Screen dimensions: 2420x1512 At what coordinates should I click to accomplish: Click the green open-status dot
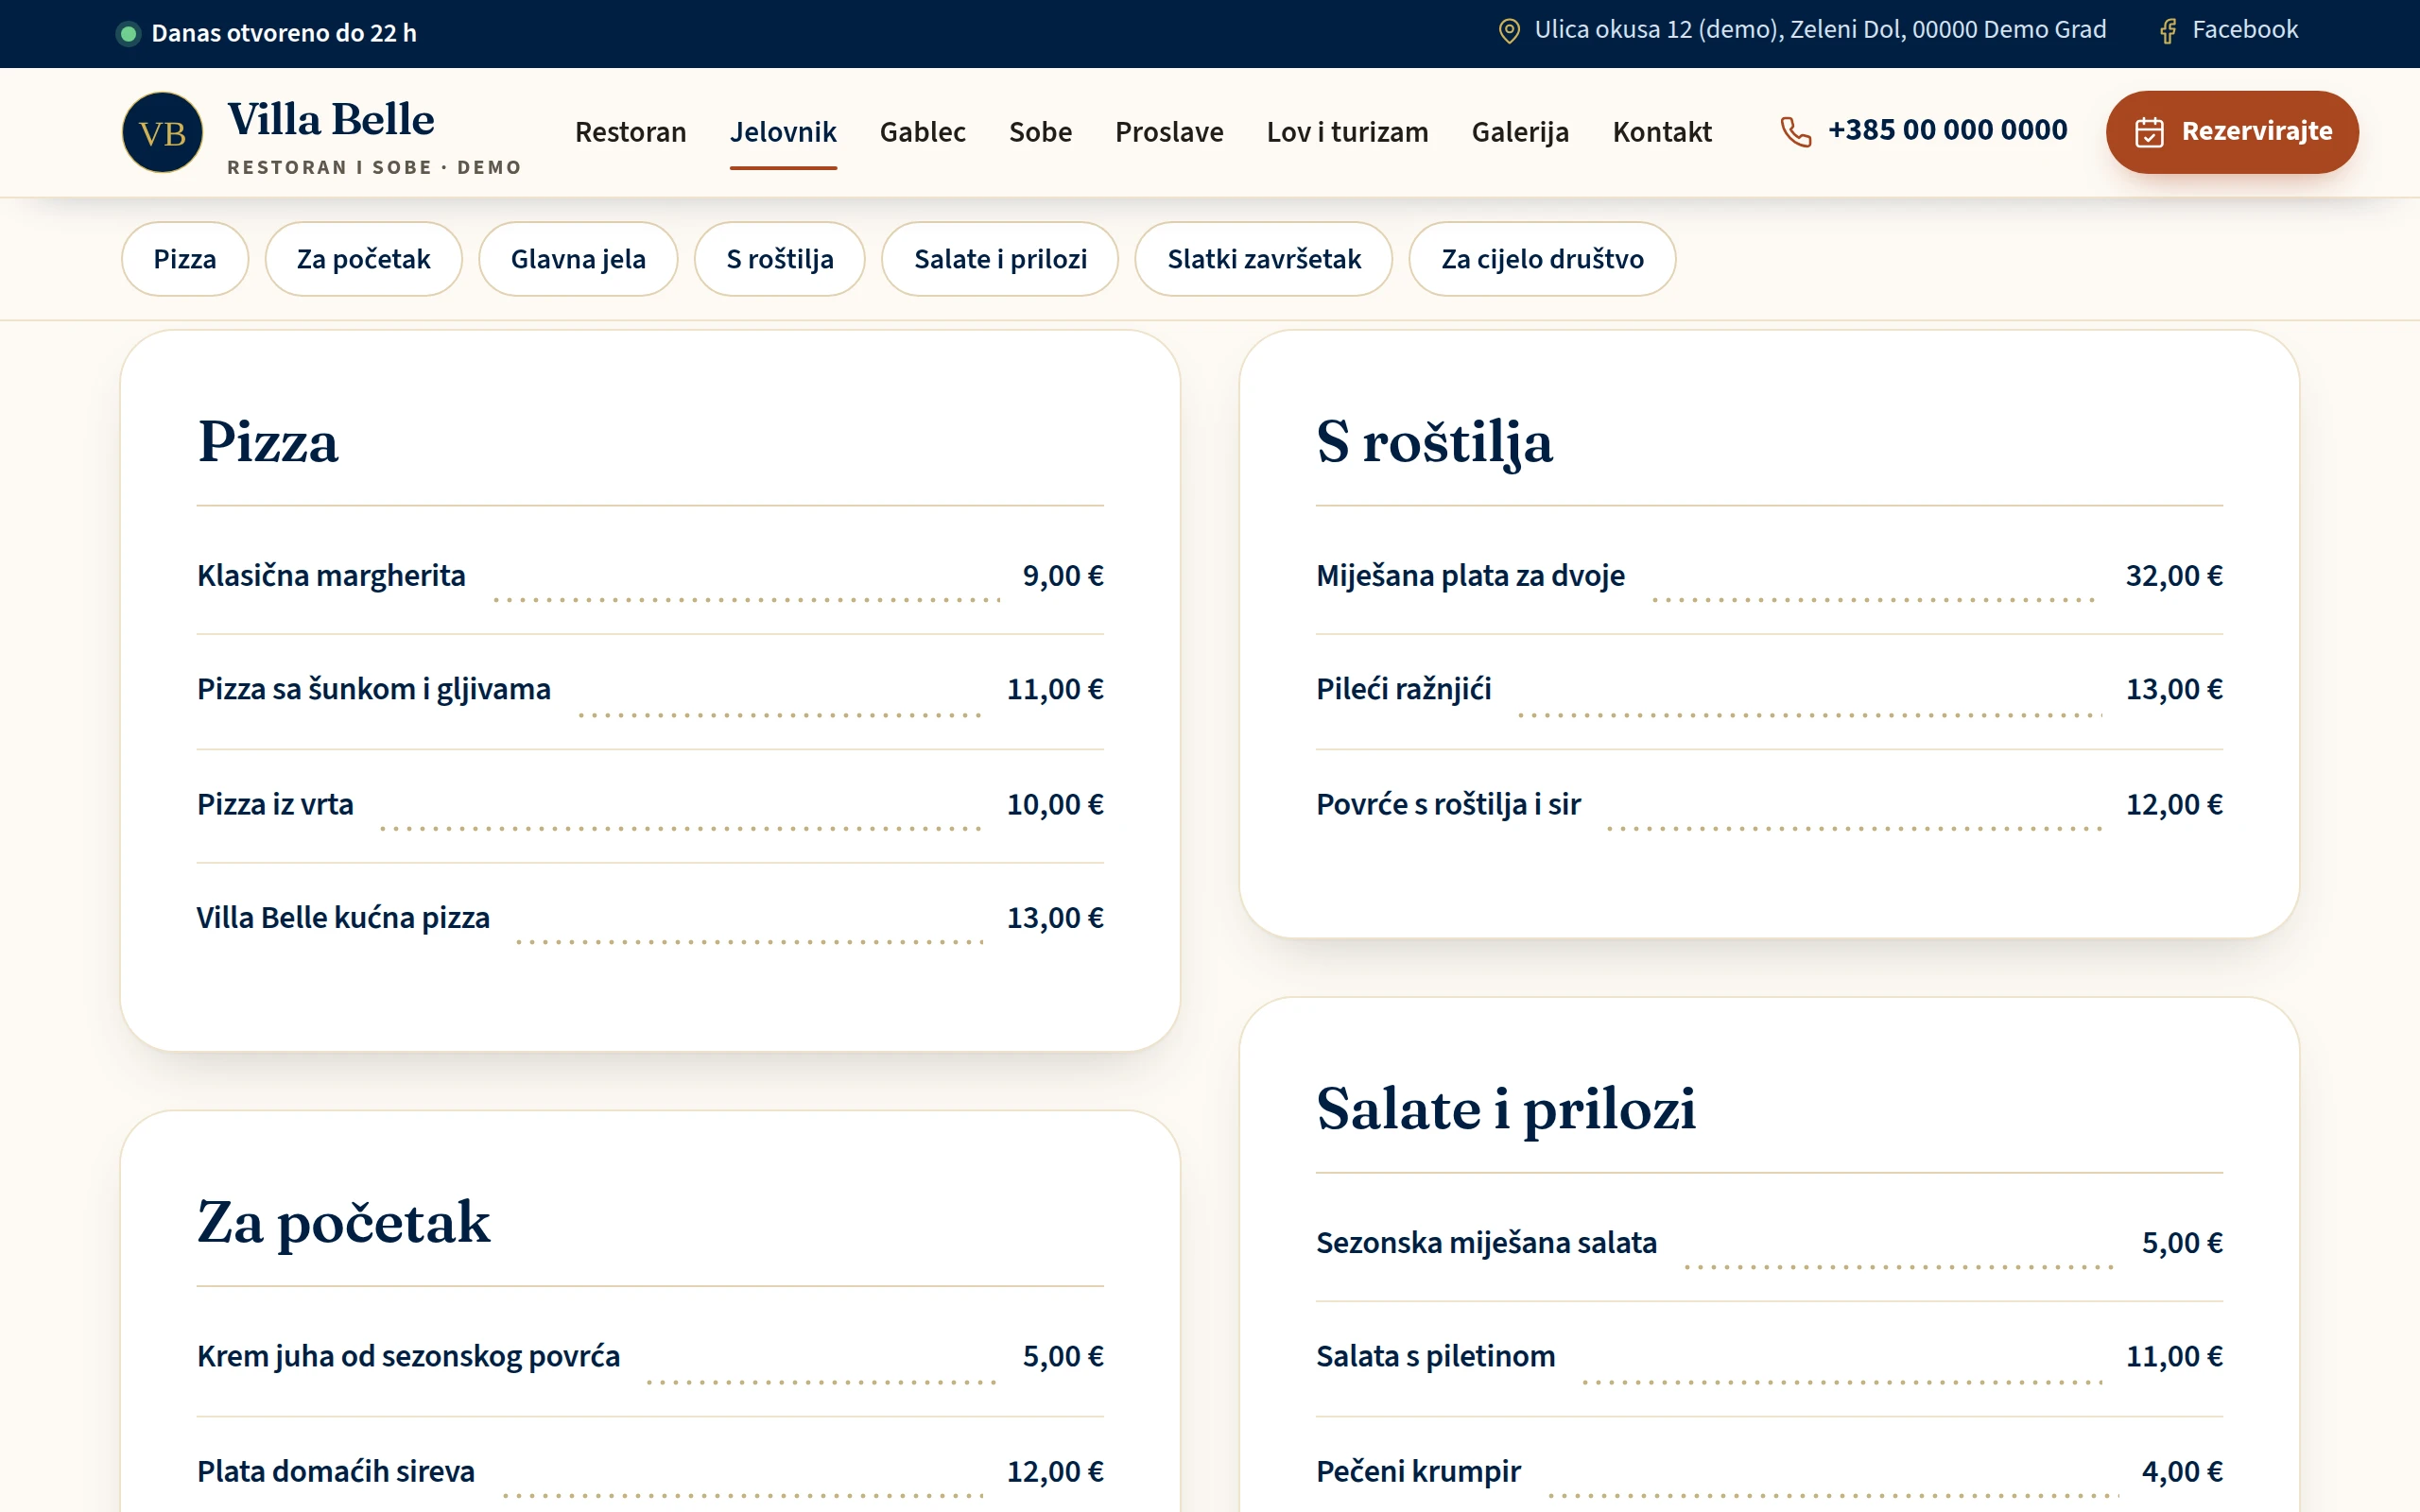pyautogui.click(x=128, y=34)
